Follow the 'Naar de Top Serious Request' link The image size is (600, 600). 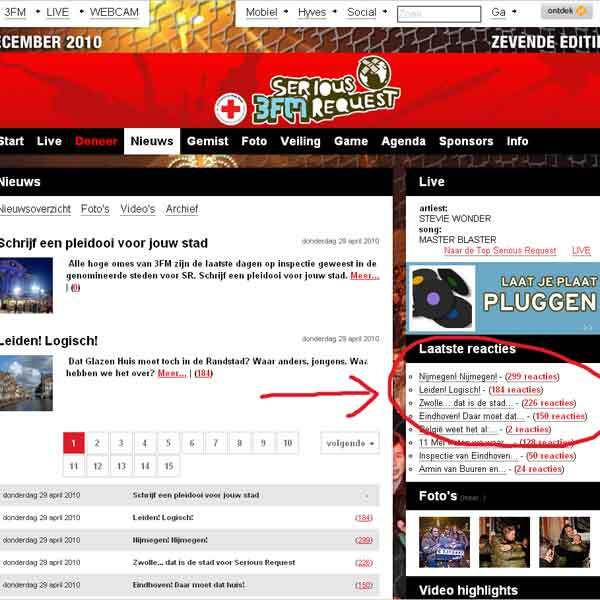[499, 251]
